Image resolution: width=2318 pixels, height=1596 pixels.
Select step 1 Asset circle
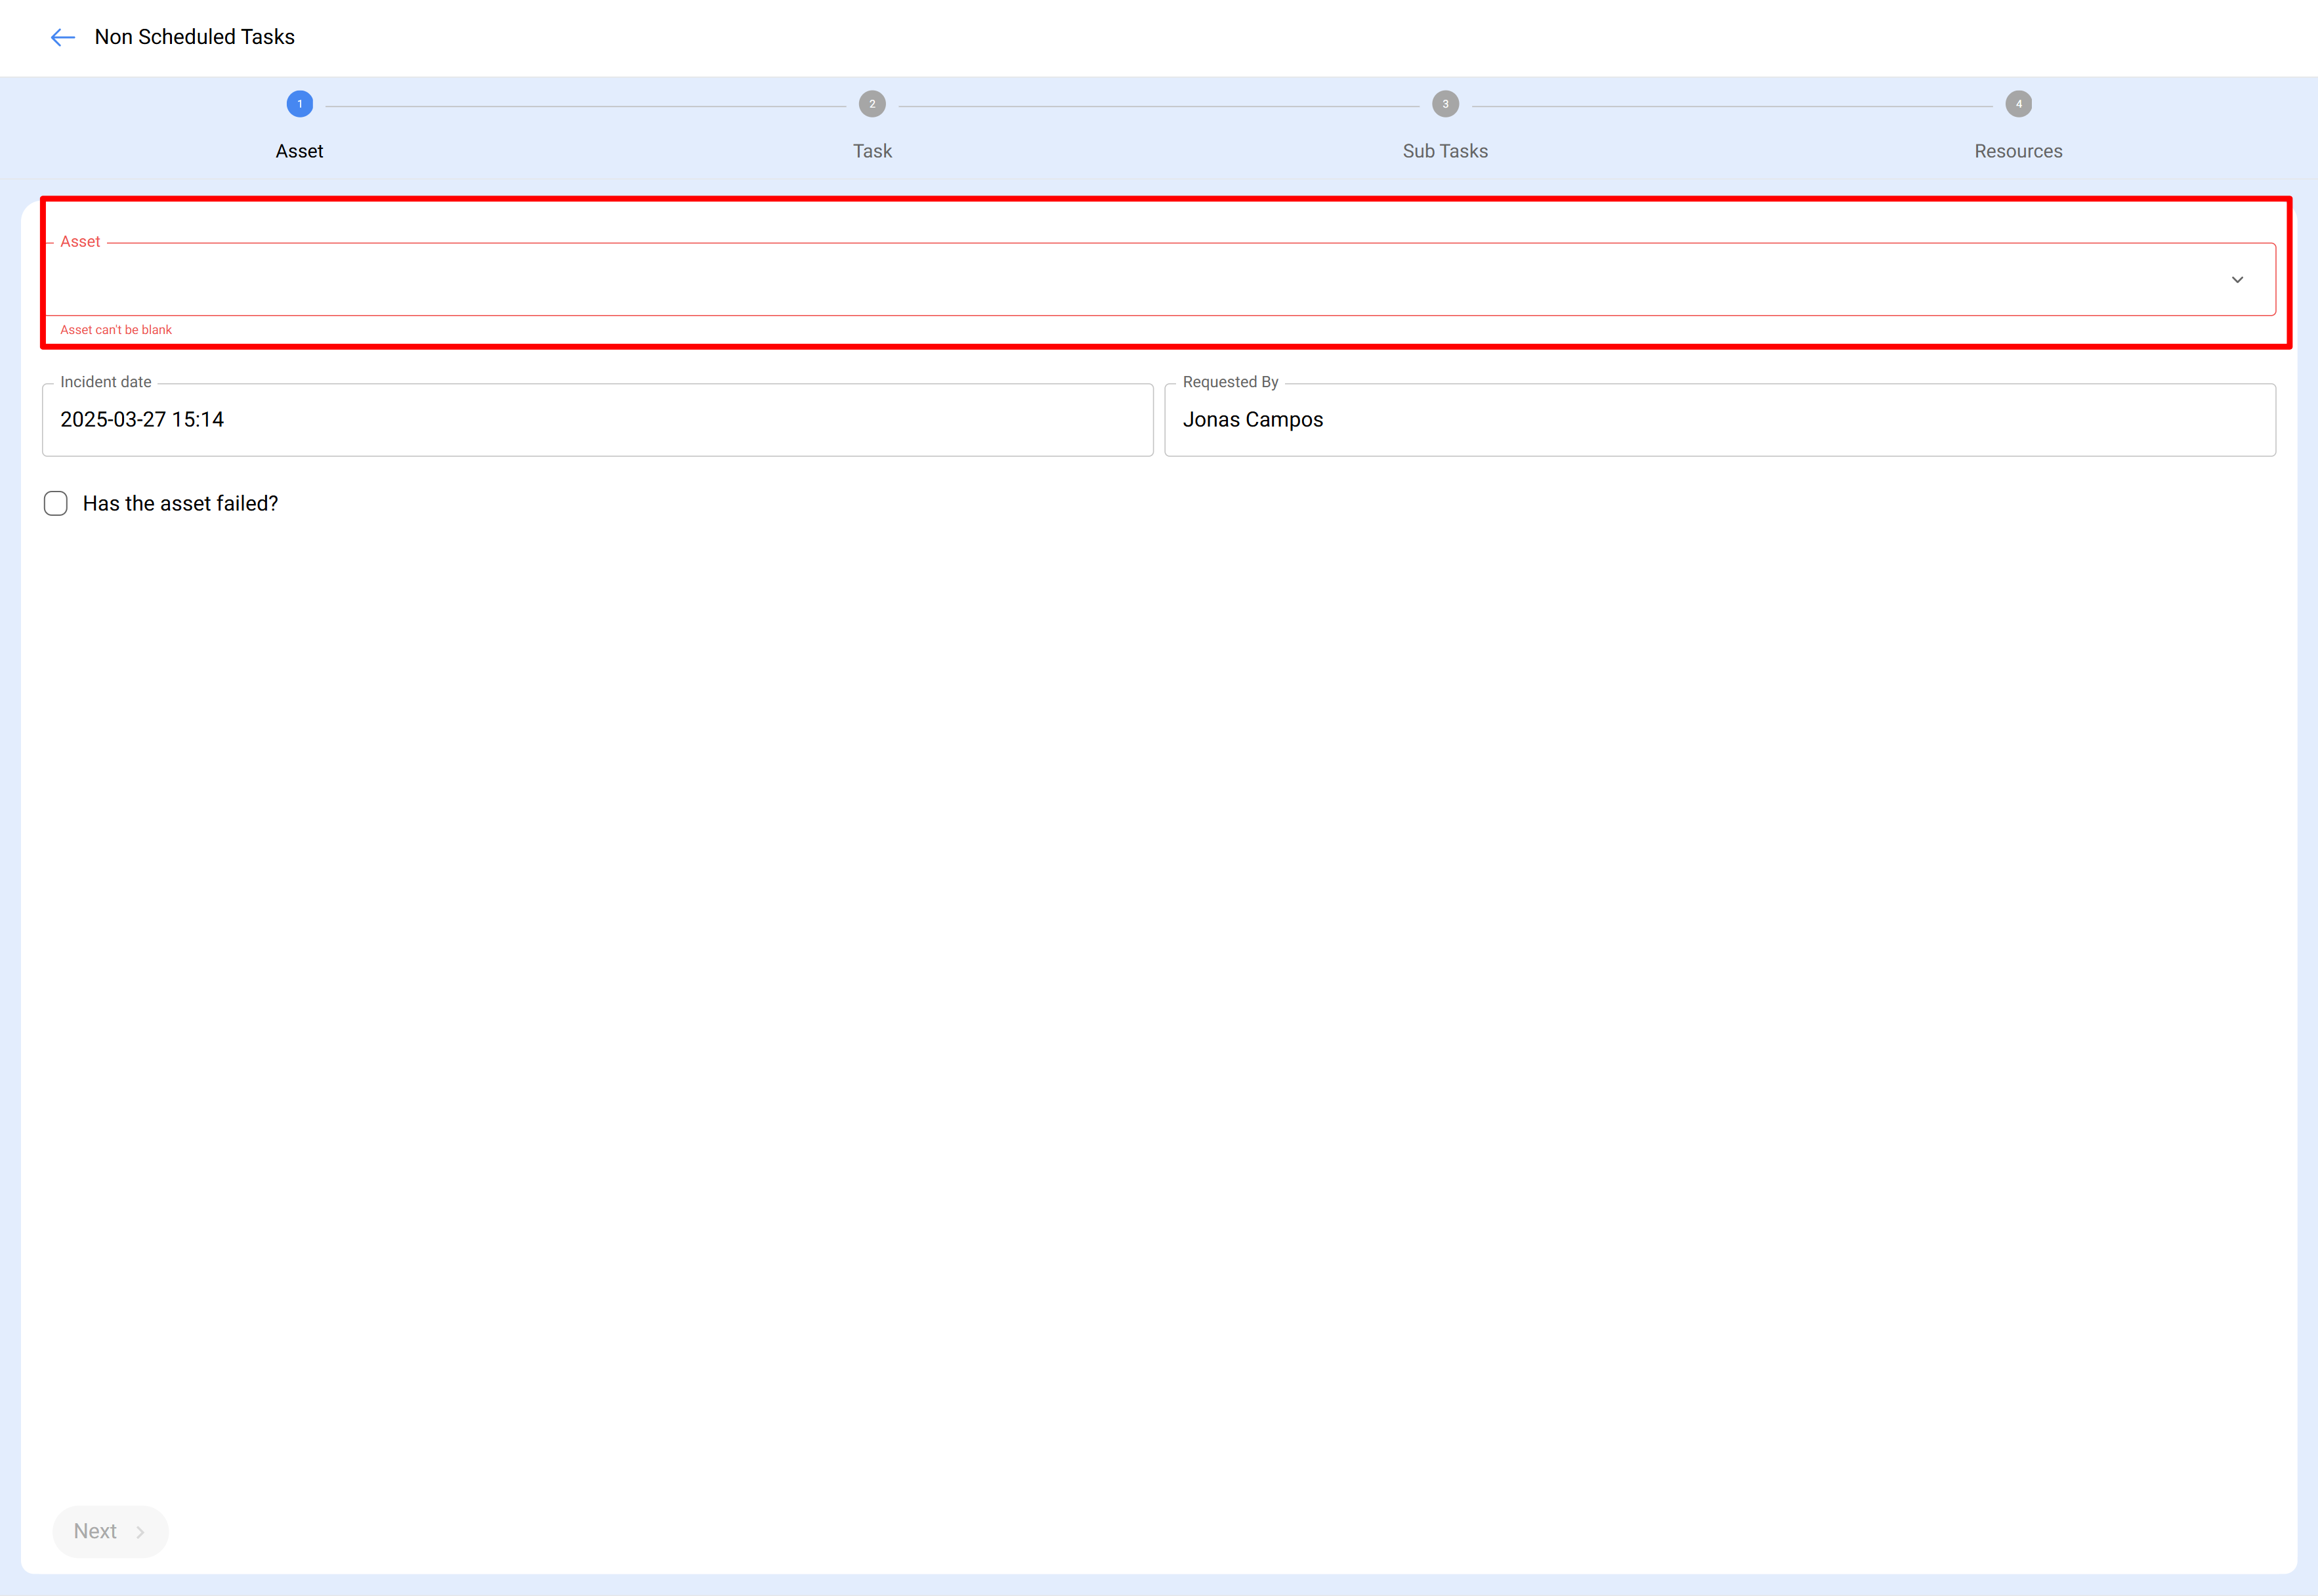click(300, 104)
